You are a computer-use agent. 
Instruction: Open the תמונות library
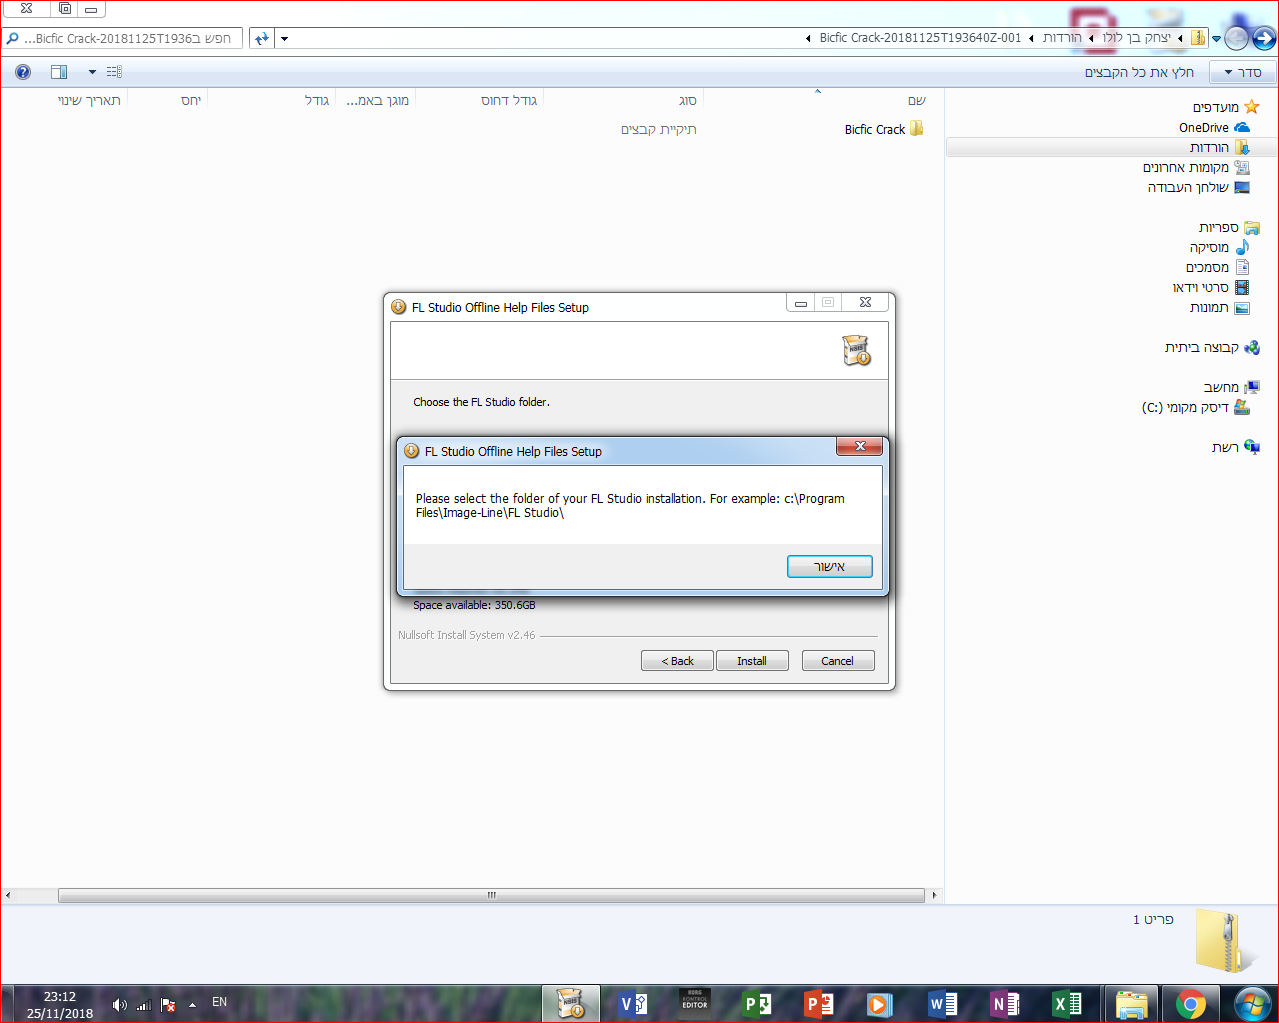click(x=1219, y=307)
